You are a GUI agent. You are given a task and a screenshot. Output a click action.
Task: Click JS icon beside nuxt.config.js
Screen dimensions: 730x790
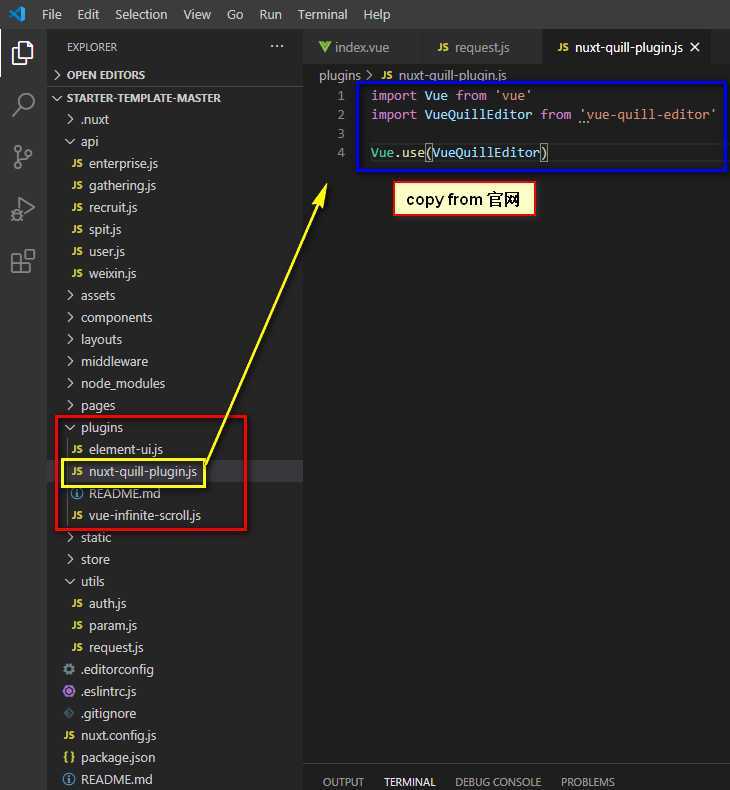70,735
